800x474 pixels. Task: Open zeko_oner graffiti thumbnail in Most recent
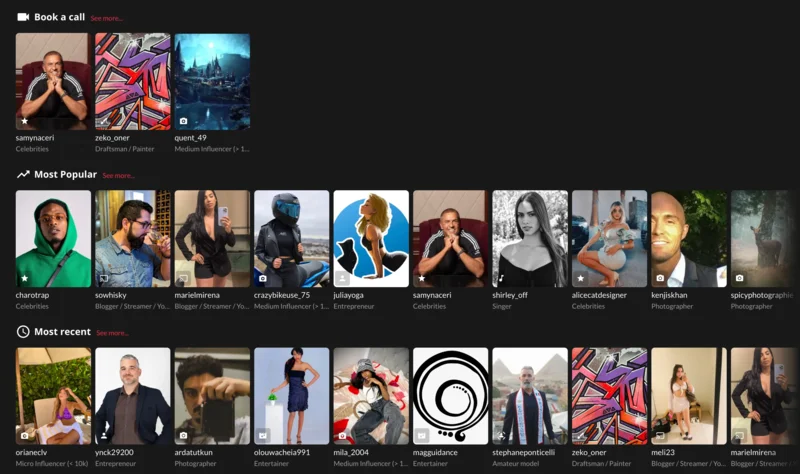click(610, 396)
